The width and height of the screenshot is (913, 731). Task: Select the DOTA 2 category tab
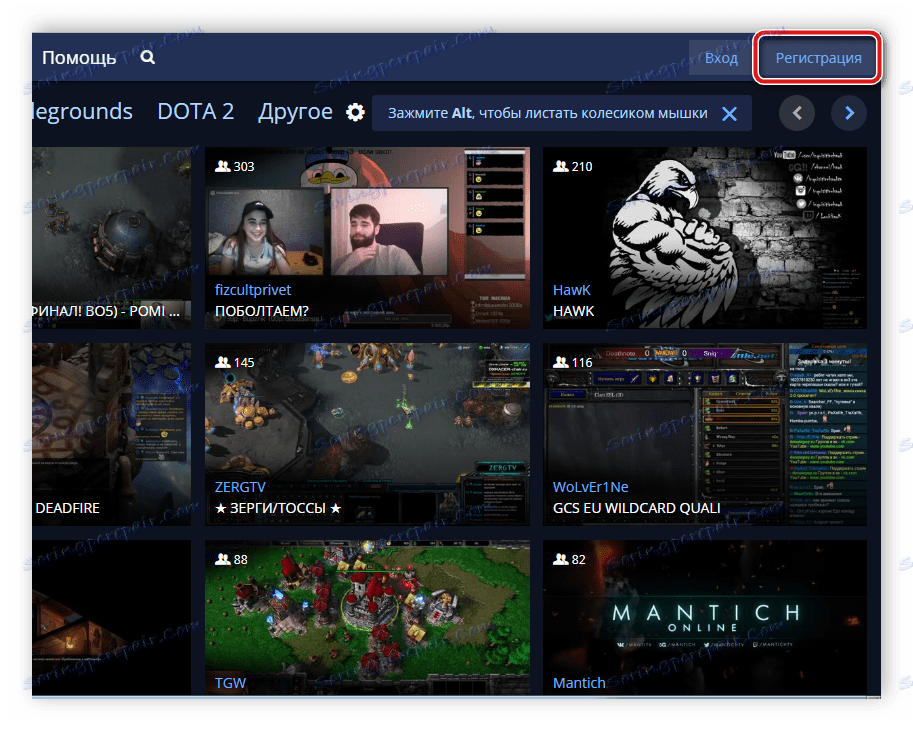click(196, 111)
